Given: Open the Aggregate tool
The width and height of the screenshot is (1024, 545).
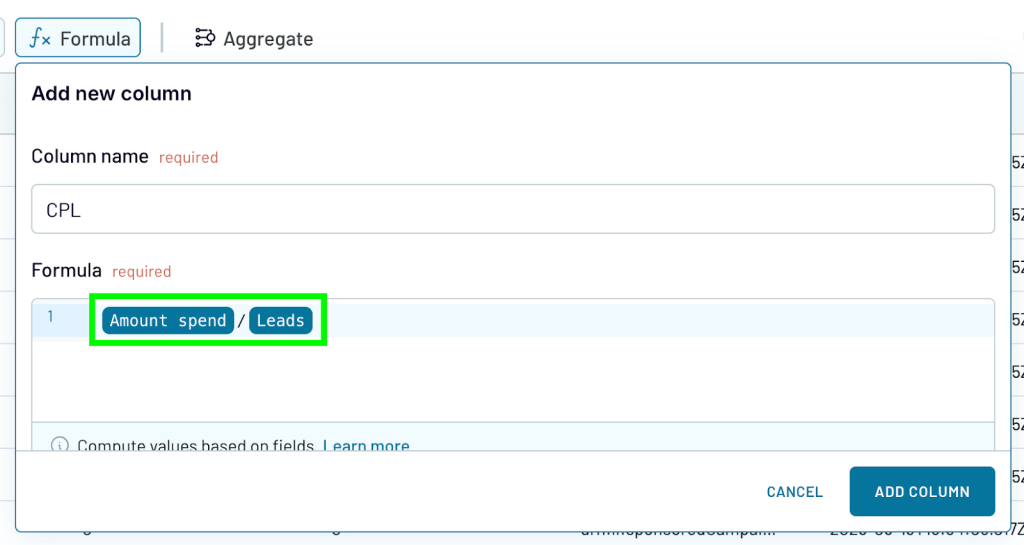Looking at the screenshot, I should pos(254,39).
